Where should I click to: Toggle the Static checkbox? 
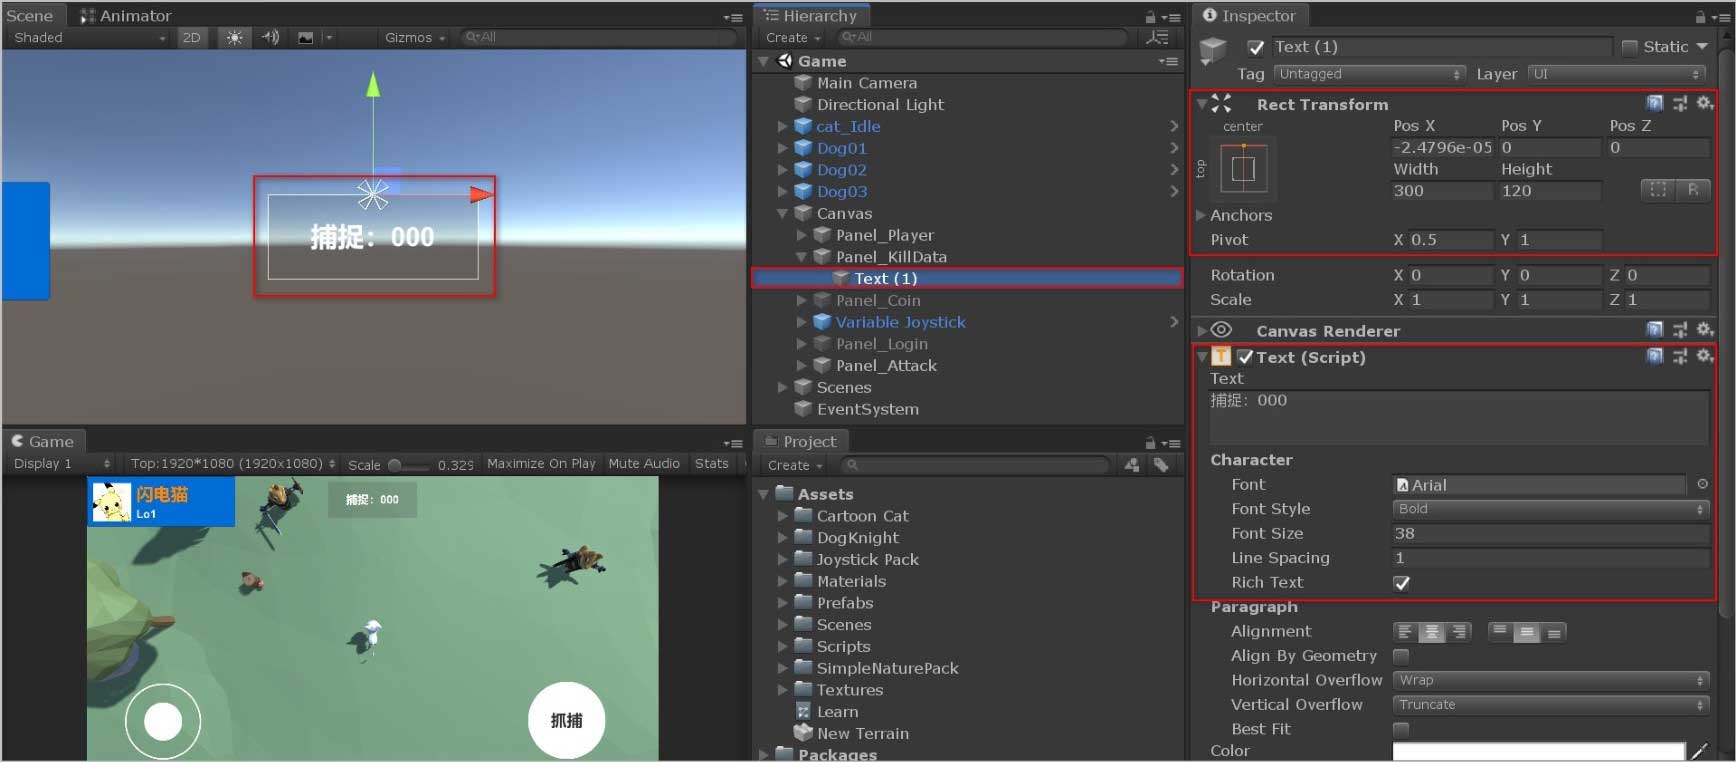1629,47
